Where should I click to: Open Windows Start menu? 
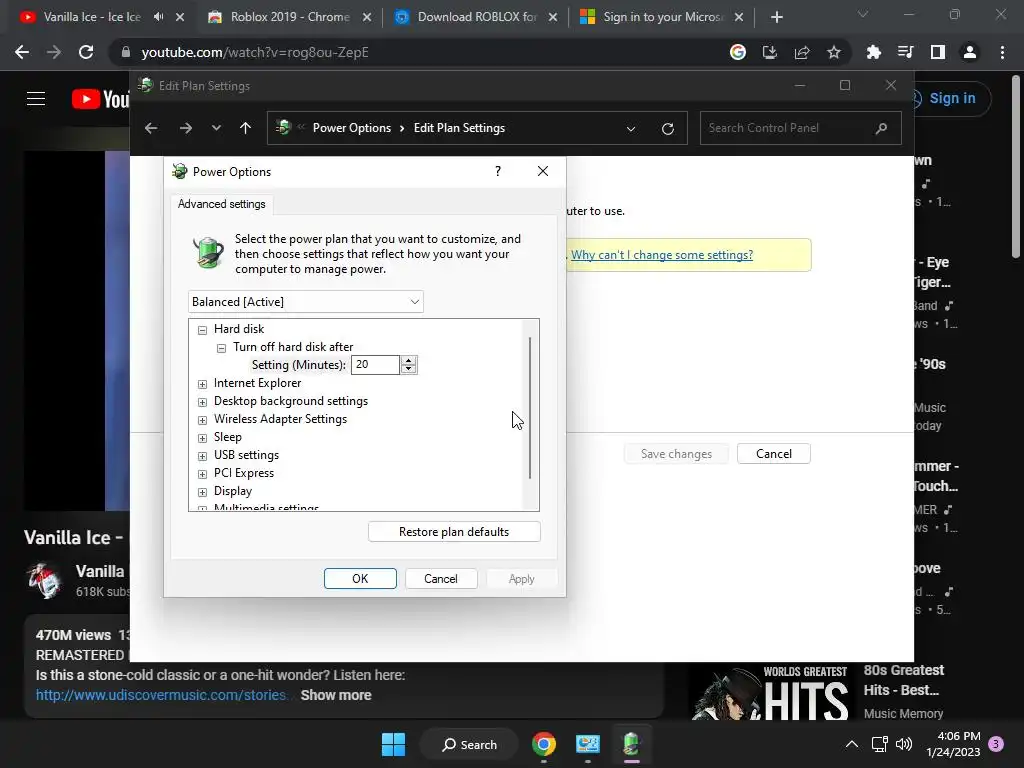click(x=393, y=744)
